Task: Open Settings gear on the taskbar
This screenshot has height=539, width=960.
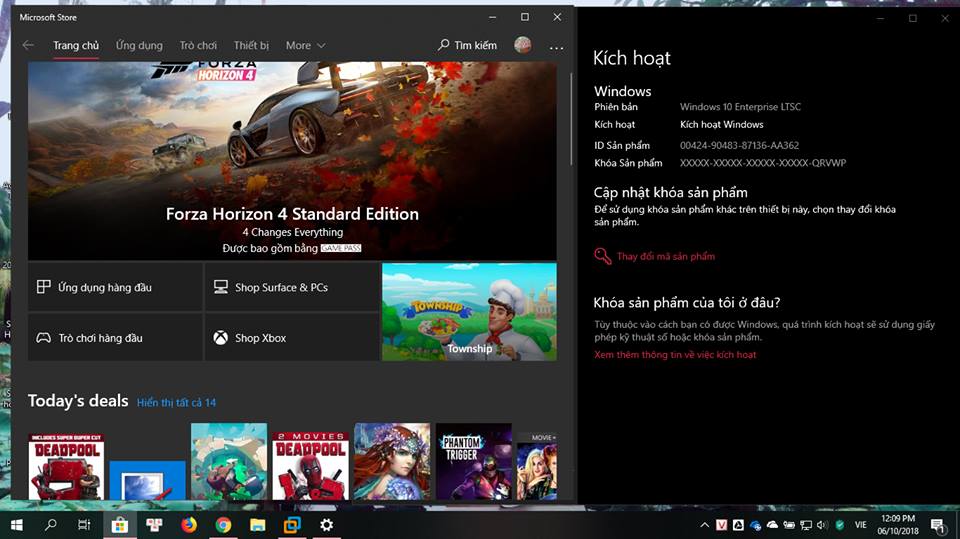Action: point(327,525)
